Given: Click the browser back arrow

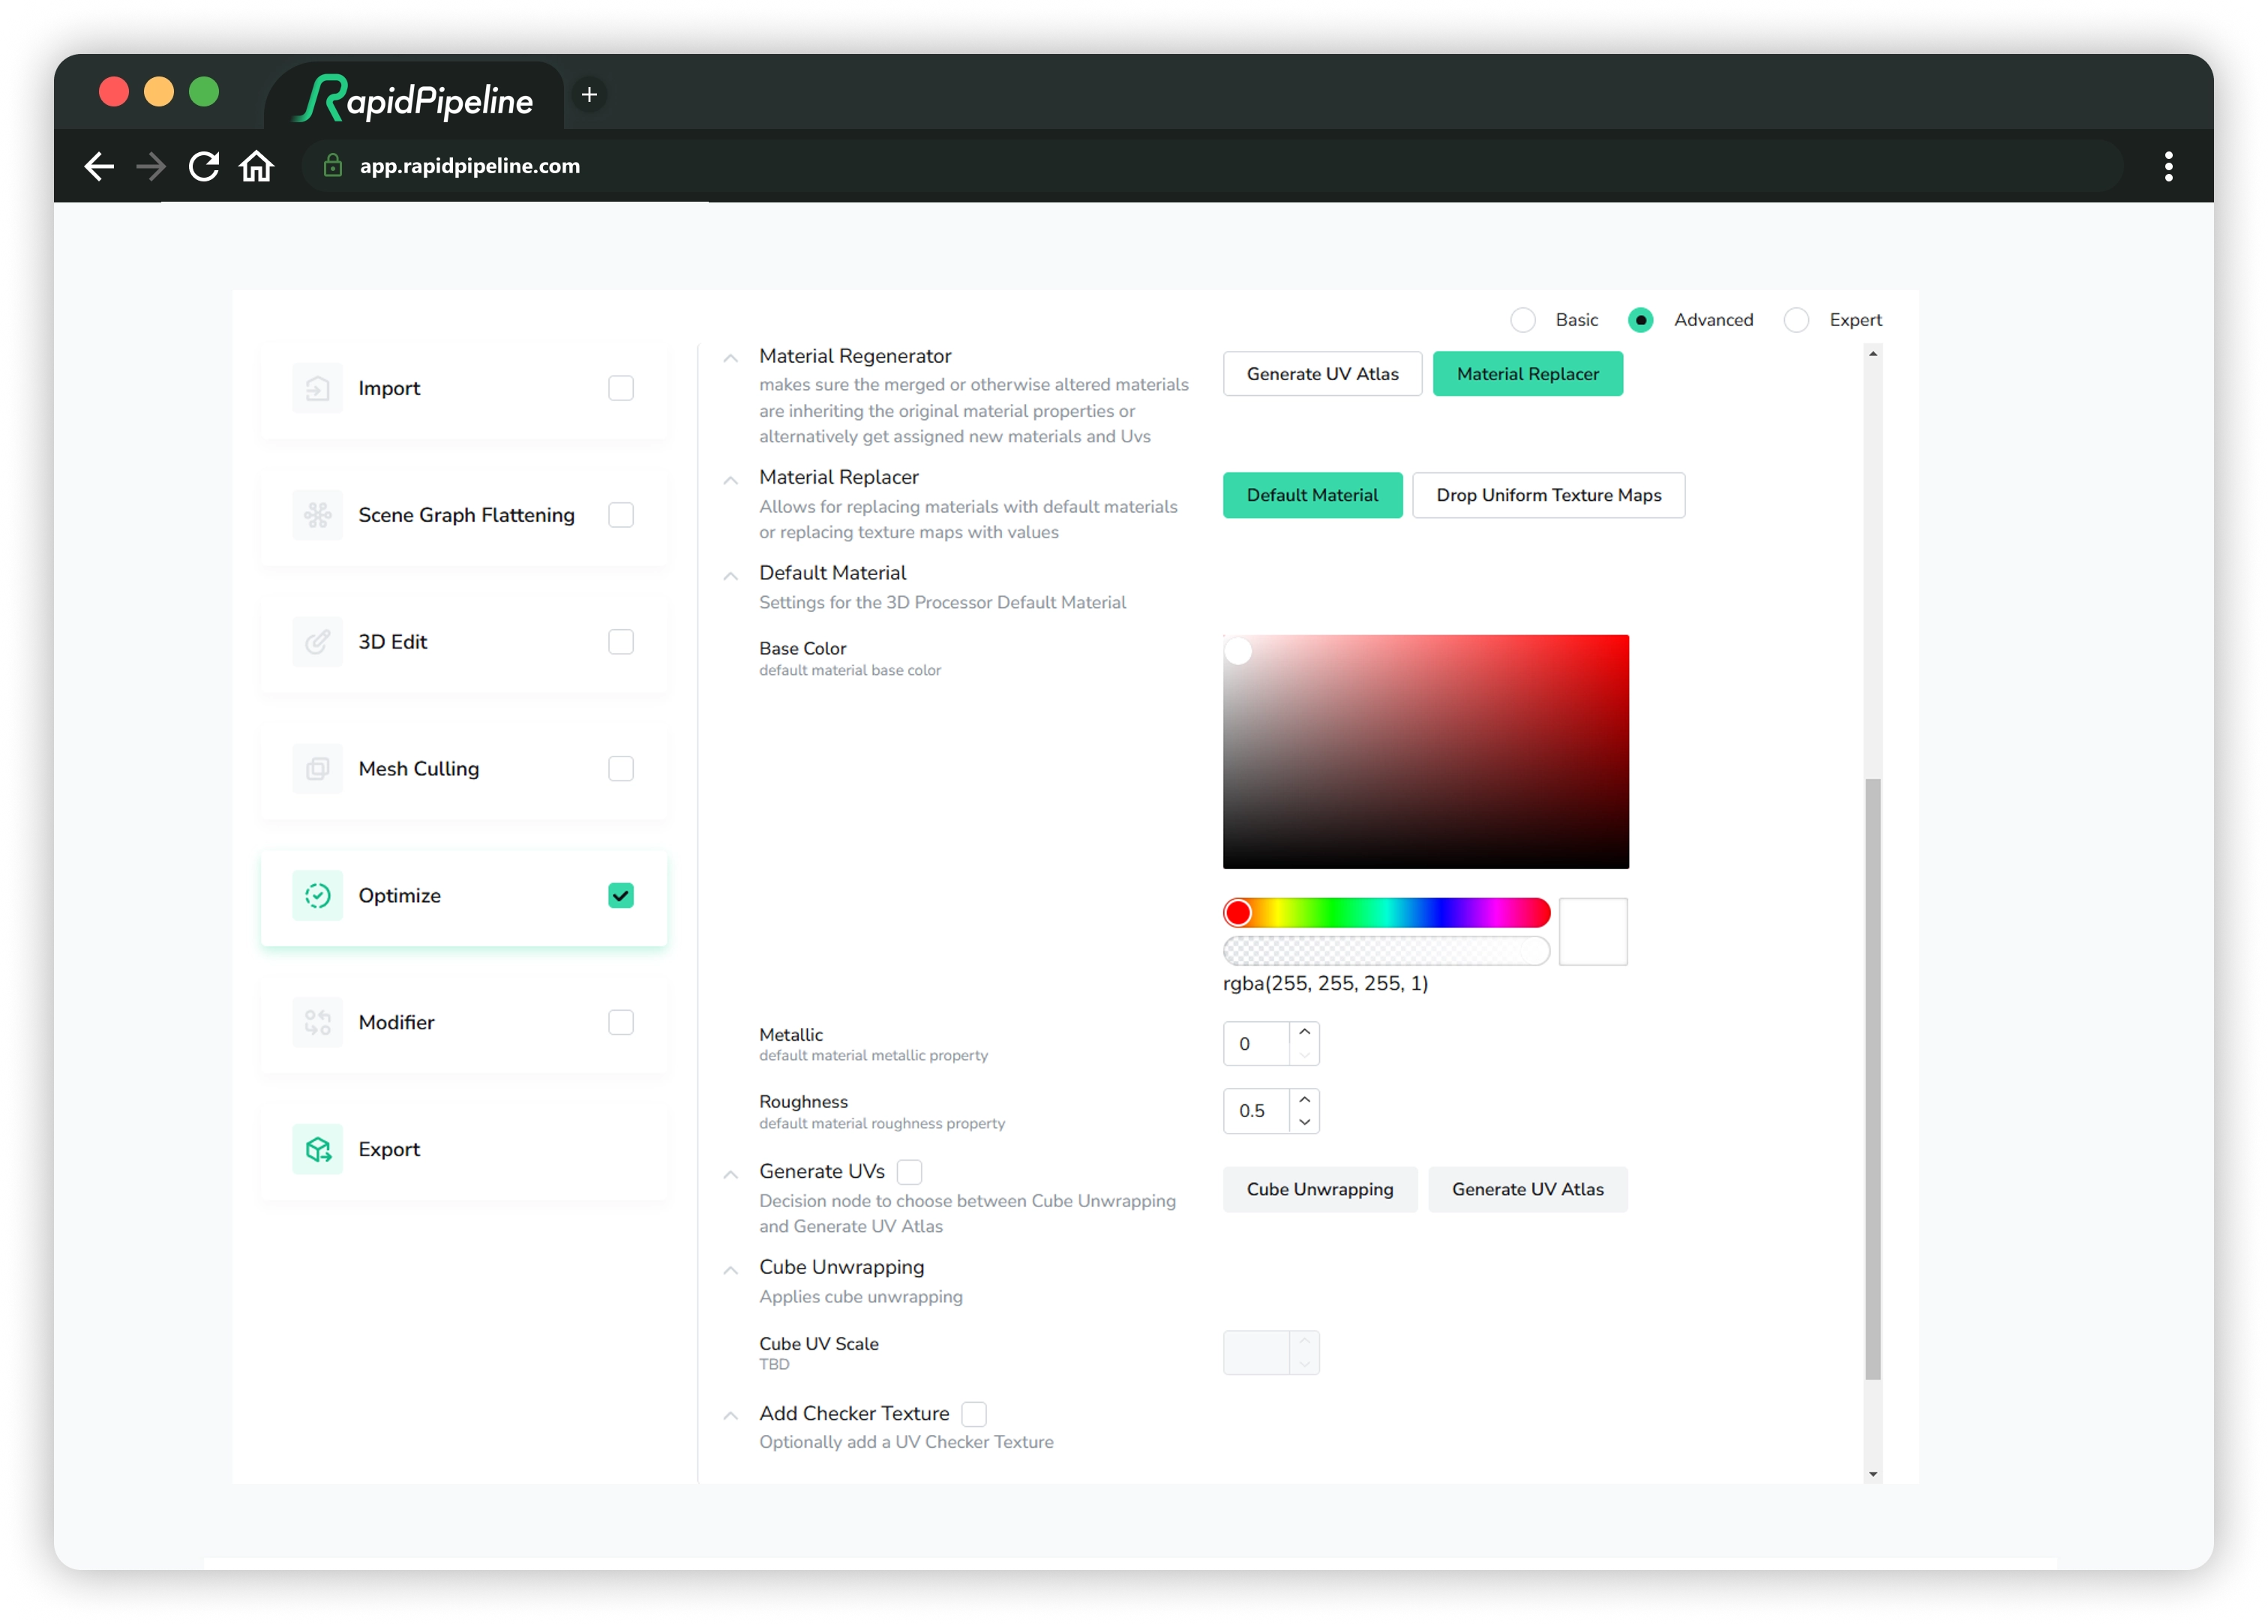Looking at the screenshot, I should pos(99,166).
